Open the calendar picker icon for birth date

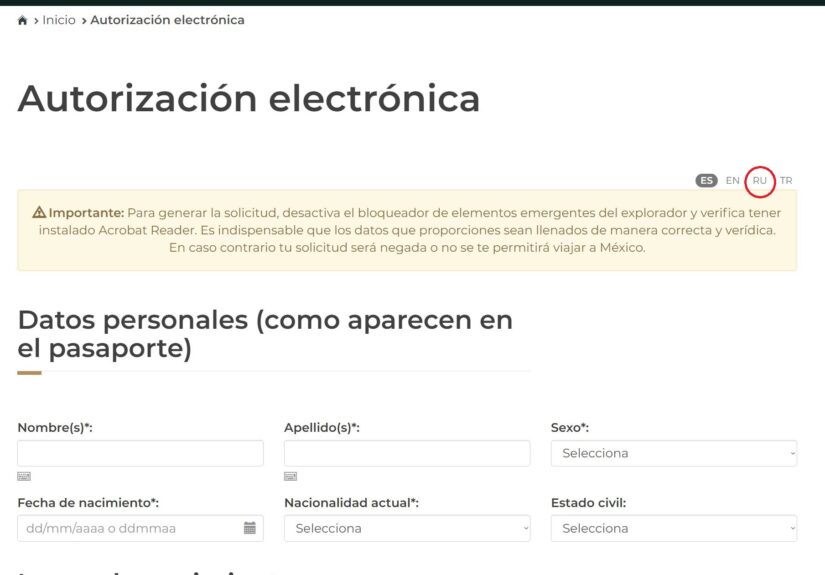tap(250, 528)
